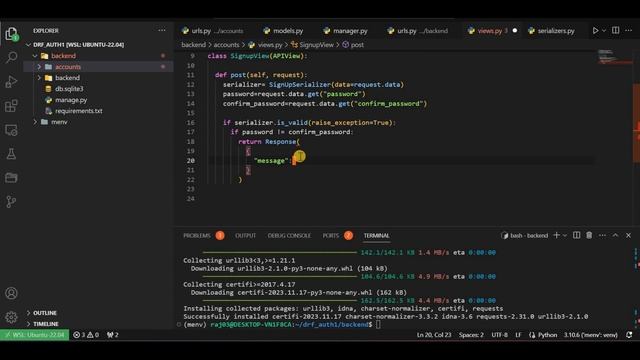This screenshot has height=360, width=640.
Task: Open the DEBUG CONSOLE panel tab
Action: point(289,236)
